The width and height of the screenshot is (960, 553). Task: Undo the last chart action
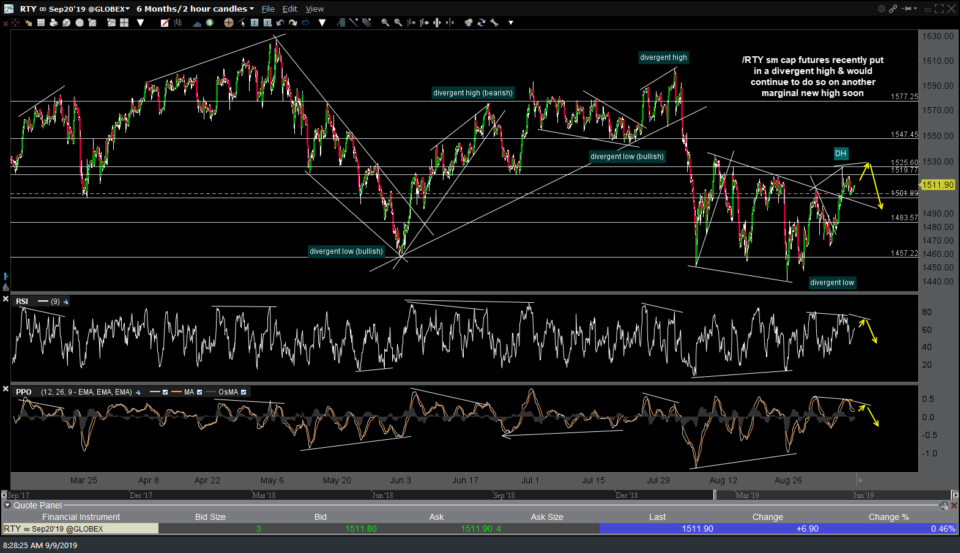tap(280, 23)
